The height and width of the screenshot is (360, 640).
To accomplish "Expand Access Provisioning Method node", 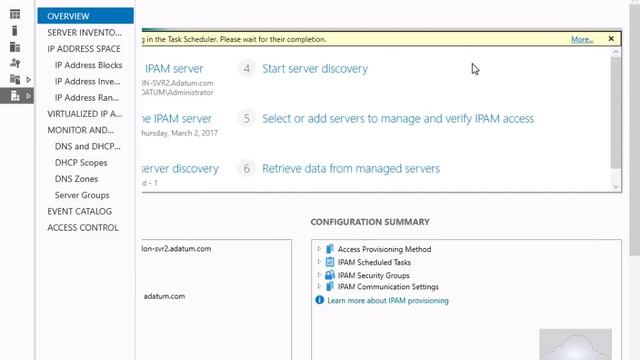I will tap(319, 249).
